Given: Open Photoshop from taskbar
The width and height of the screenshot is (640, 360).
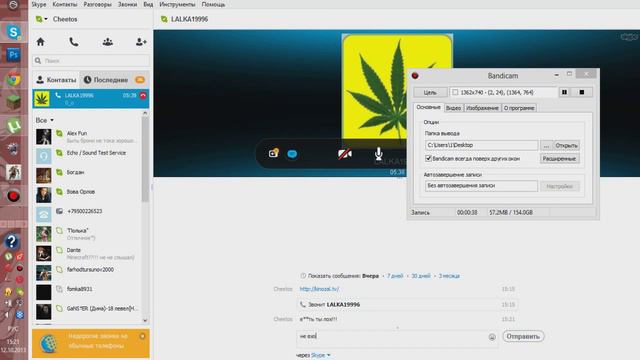Looking at the screenshot, I should coord(13,55).
